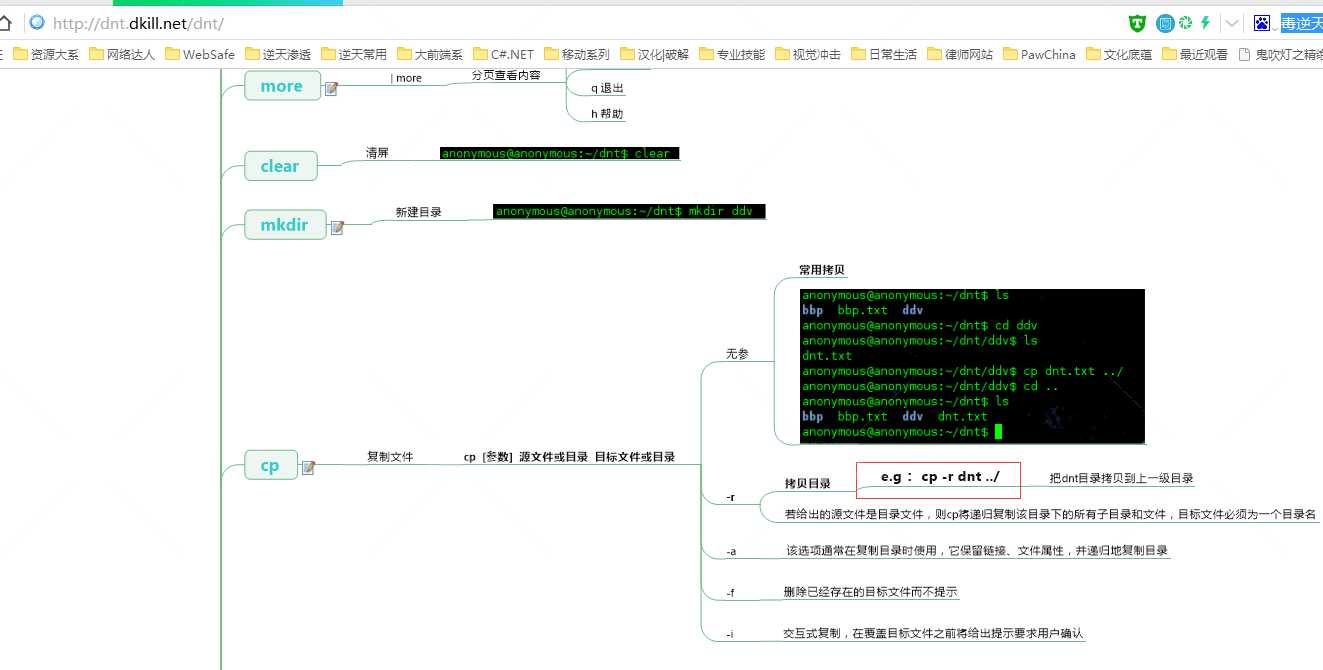Open the Baidu paw search engine selector
Image resolution: width=1323 pixels, height=670 pixels.
pos(1262,23)
